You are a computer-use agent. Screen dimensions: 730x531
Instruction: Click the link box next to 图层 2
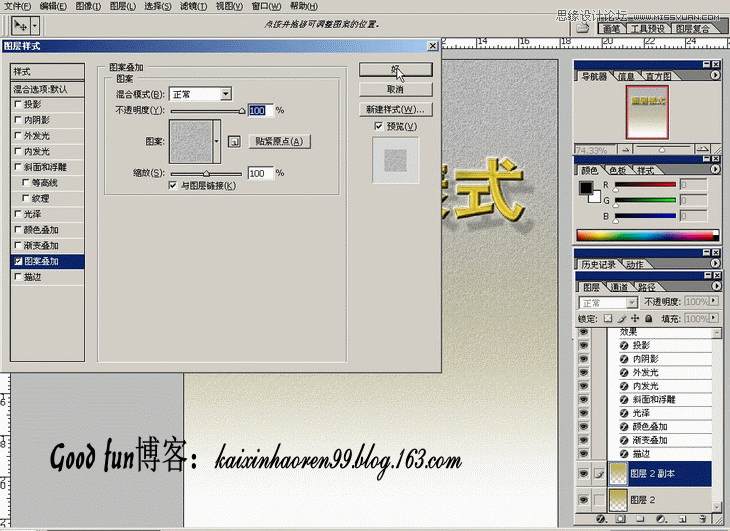[x=599, y=500]
